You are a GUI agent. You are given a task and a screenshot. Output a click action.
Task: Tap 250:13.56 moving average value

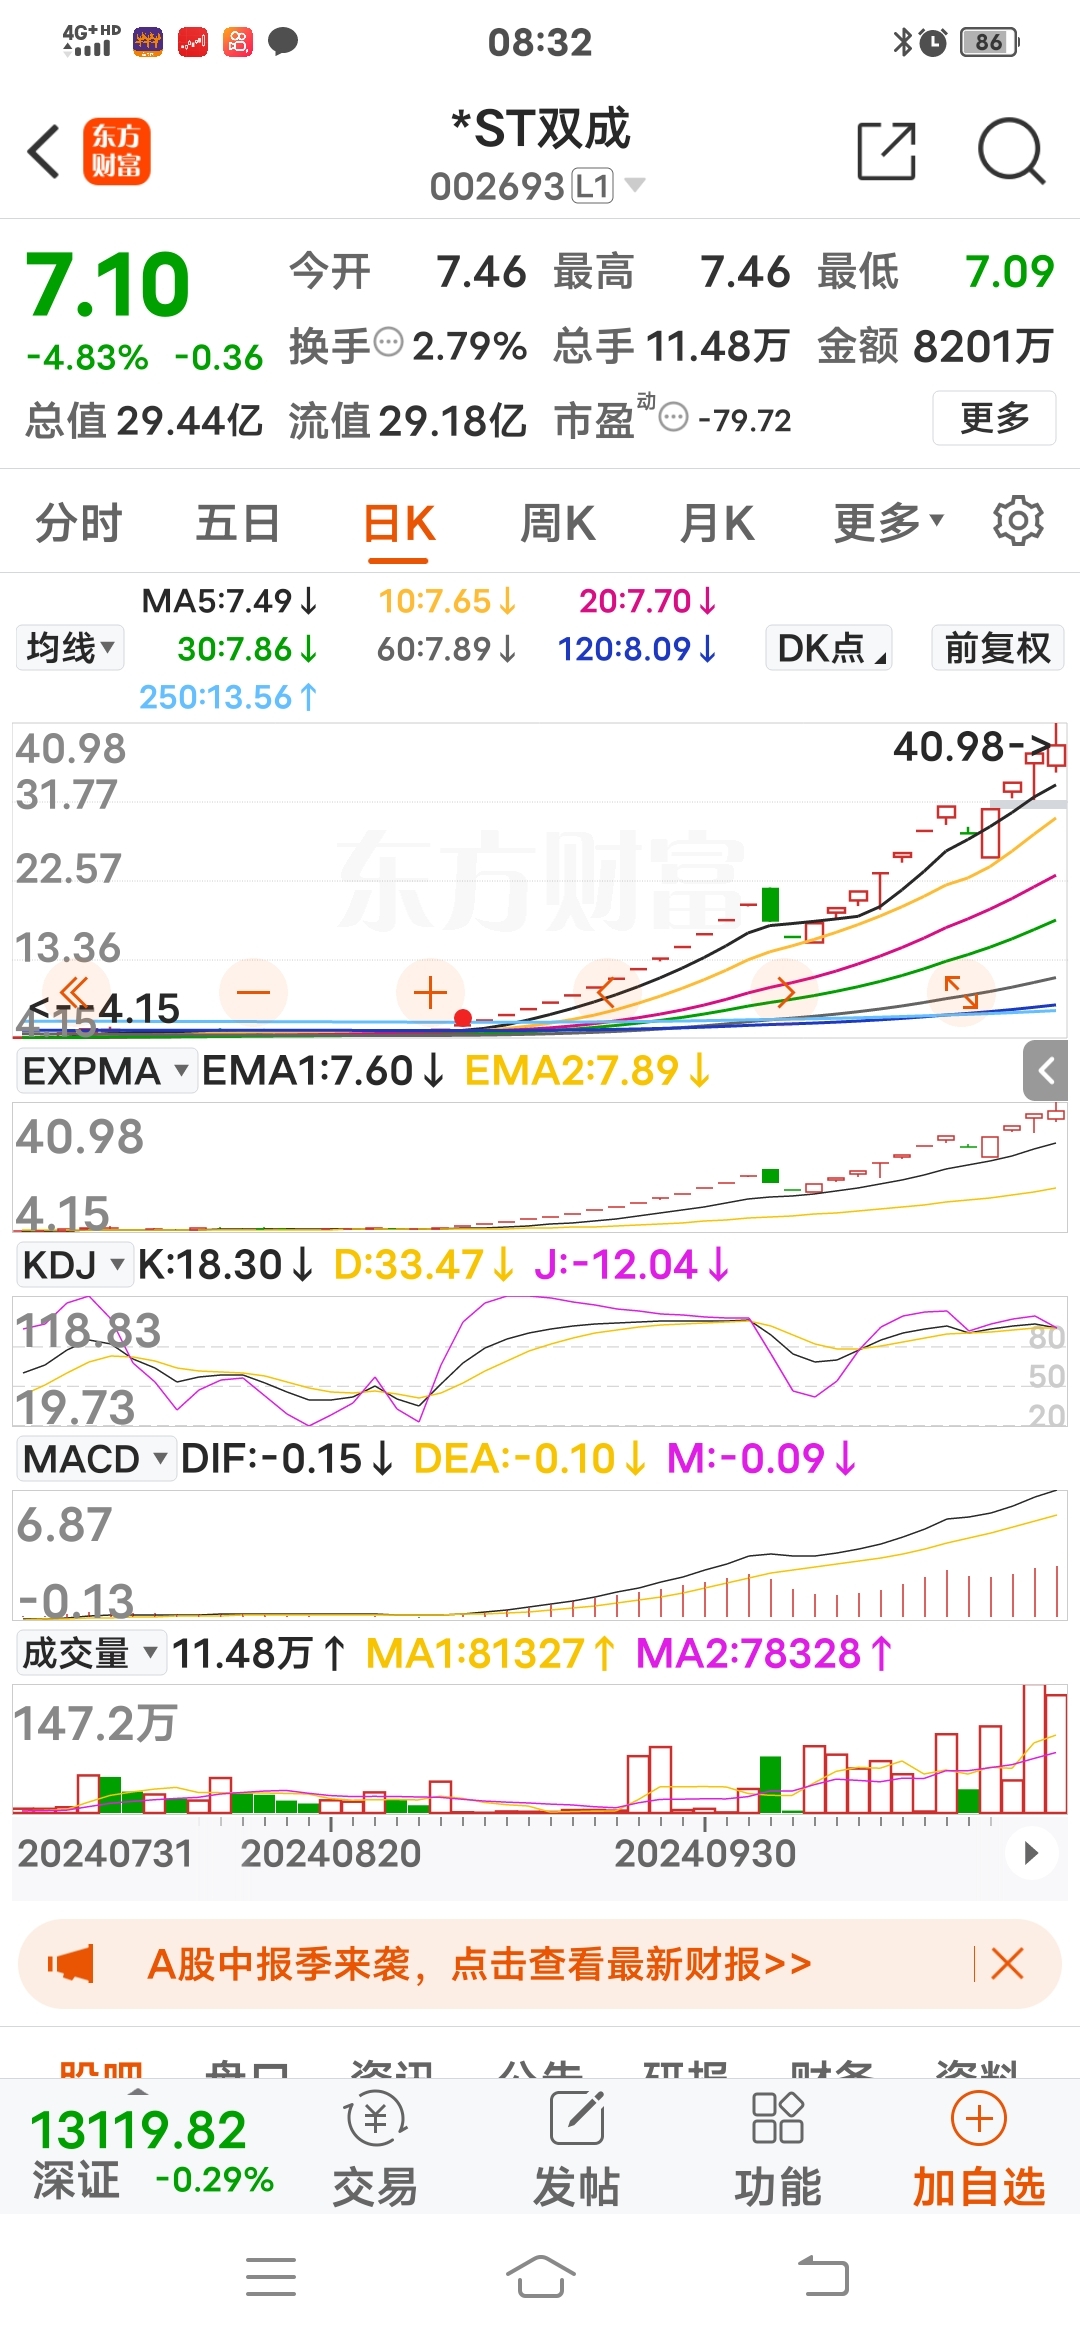pyautogui.click(x=229, y=697)
